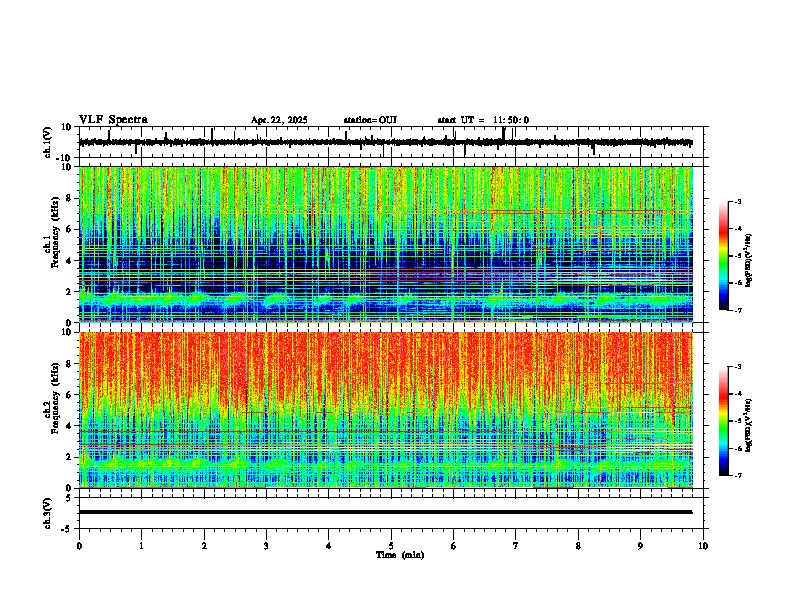Click the '-7' label on ch.2 color scale
This screenshot has width=792, height=612.
[738, 475]
